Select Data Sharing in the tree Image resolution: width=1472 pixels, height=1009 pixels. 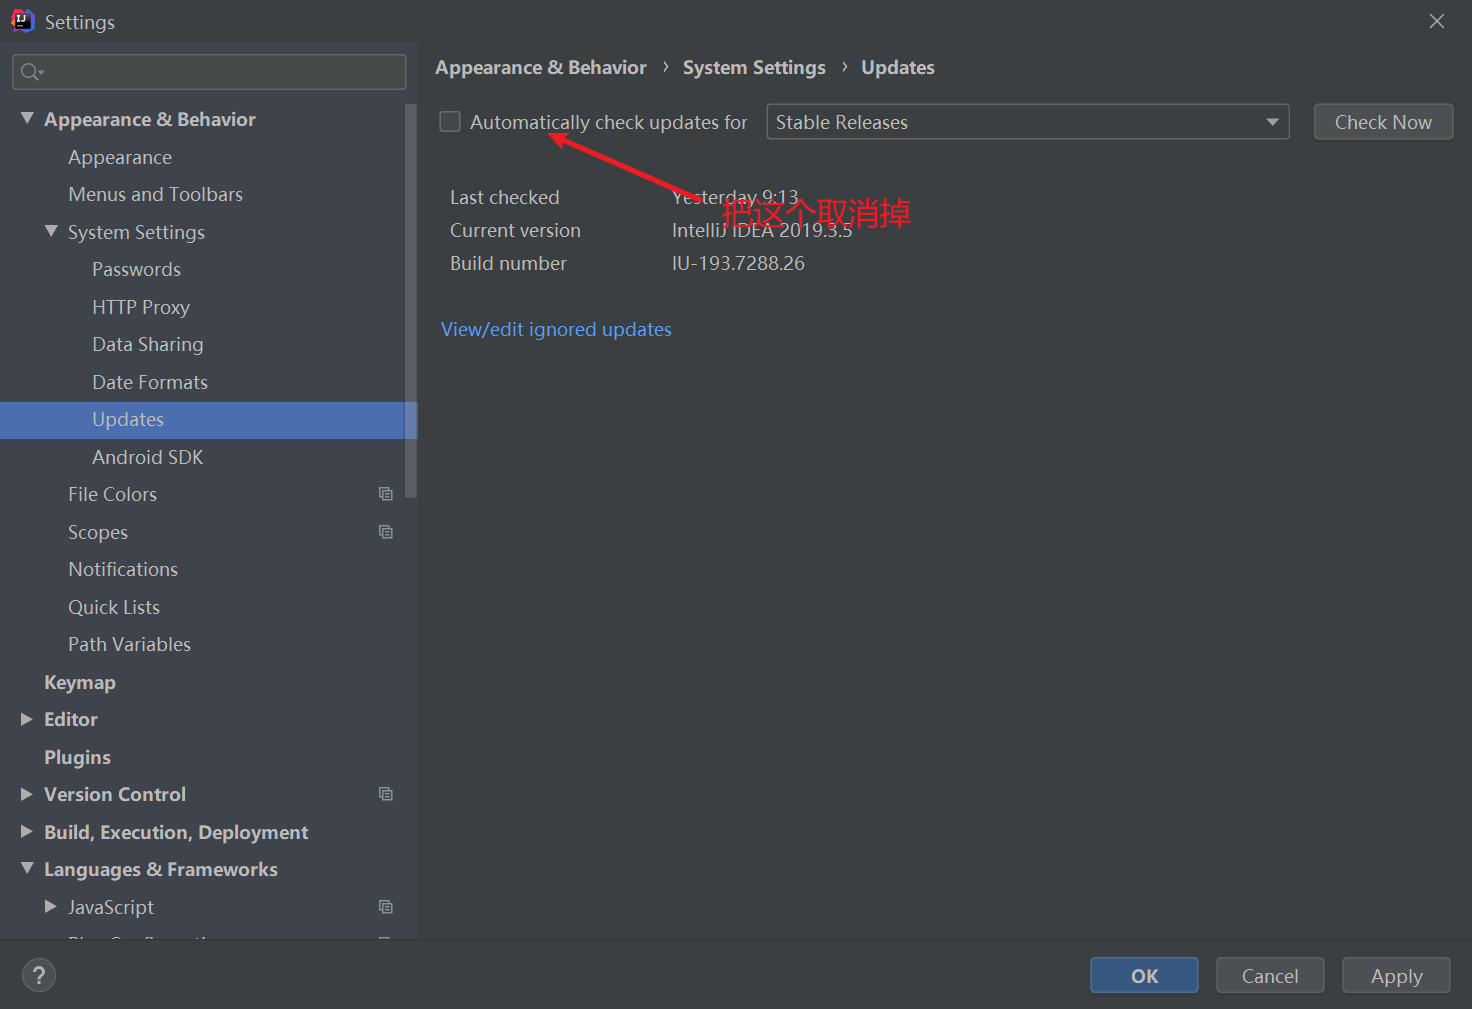click(148, 344)
